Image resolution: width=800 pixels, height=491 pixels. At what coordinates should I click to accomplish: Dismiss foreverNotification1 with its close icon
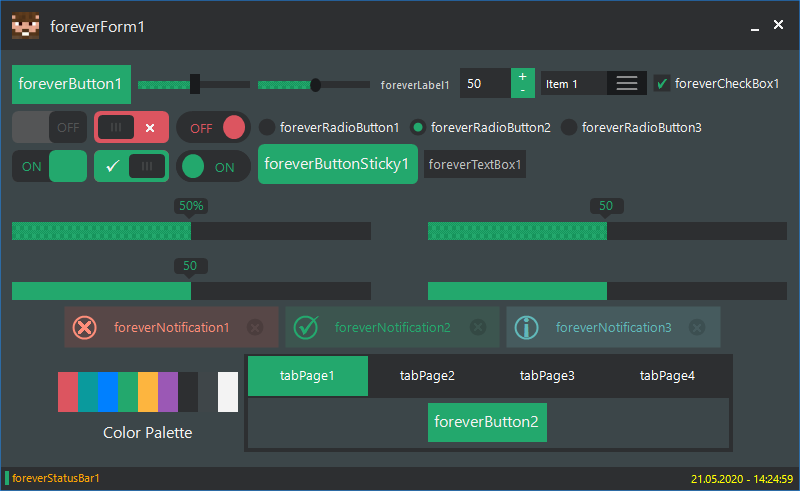tap(255, 327)
